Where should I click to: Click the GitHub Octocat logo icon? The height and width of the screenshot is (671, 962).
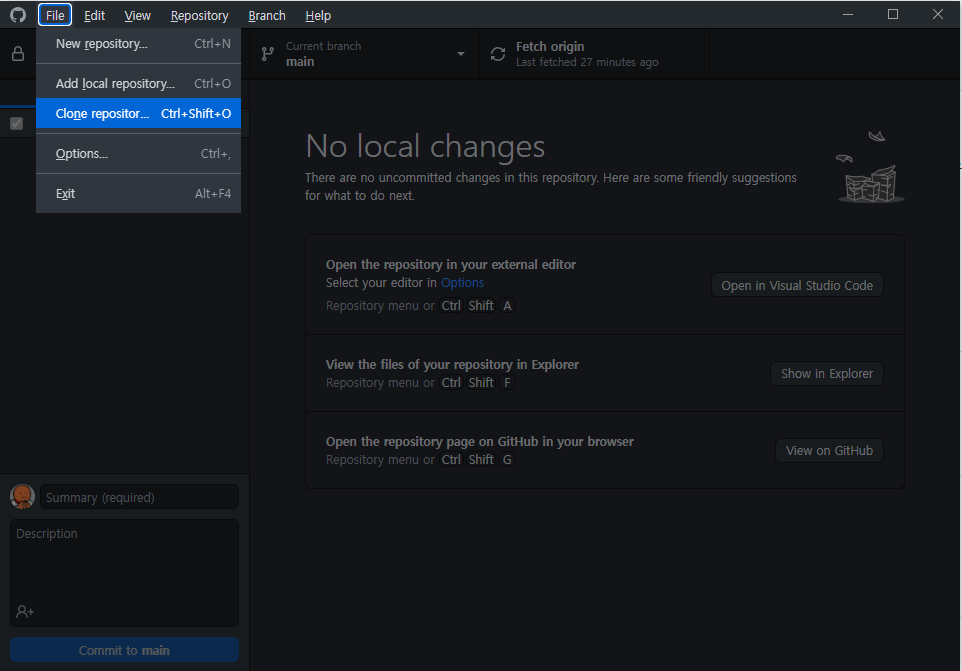pos(18,15)
